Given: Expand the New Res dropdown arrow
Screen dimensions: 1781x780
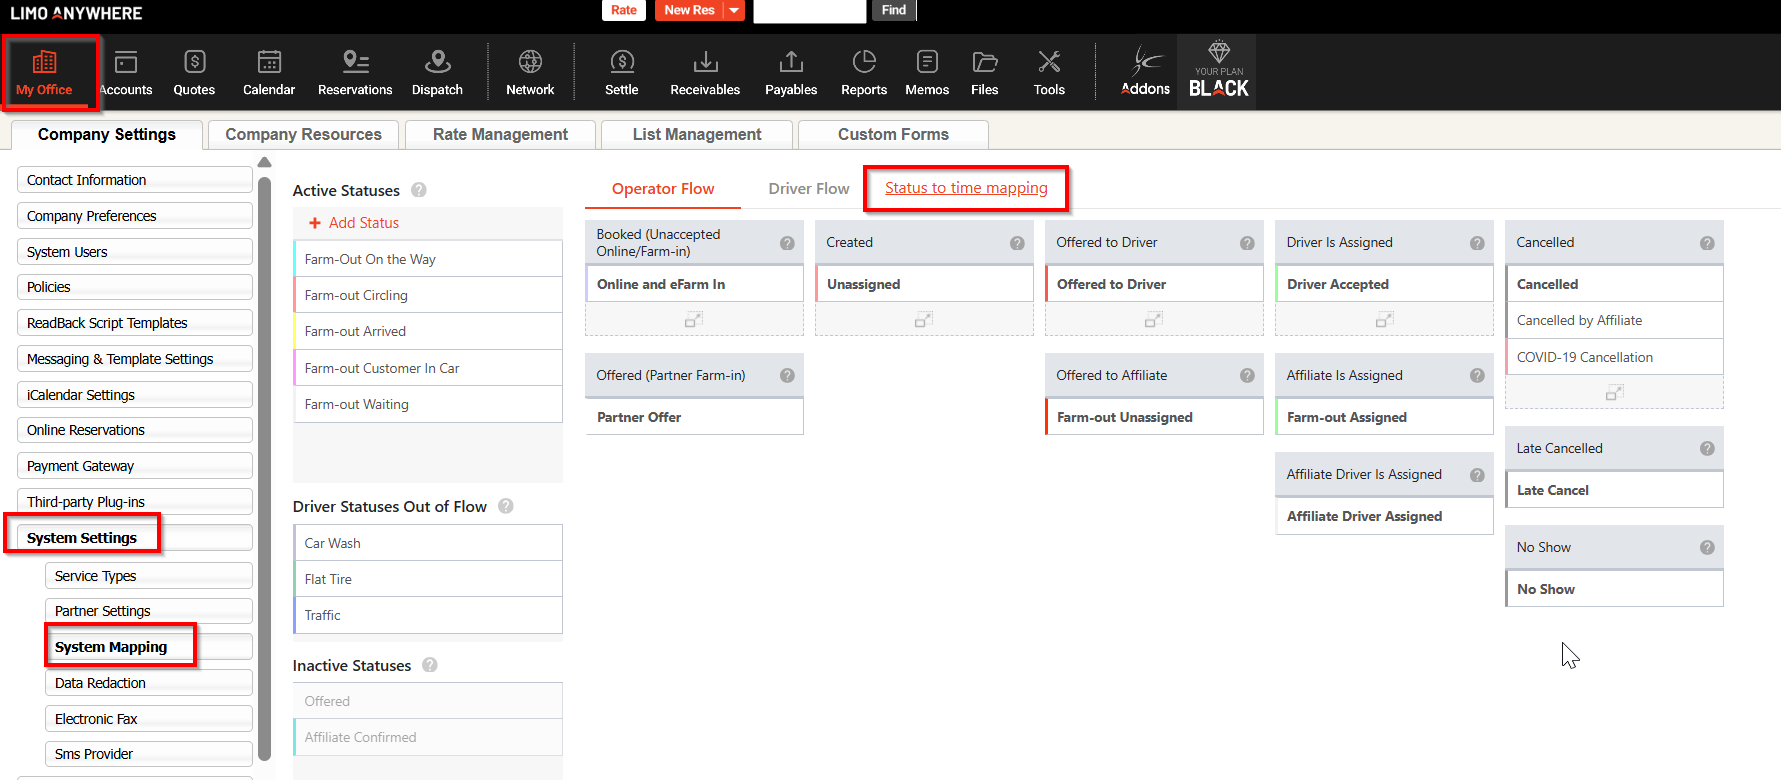Looking at the screenshot, I should click(735, 10).
